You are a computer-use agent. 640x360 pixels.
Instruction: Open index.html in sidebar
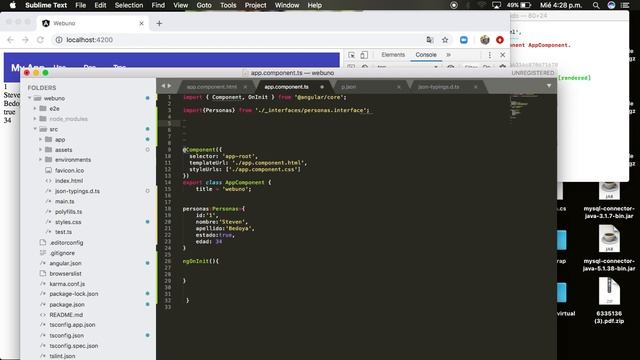point(69,180)
